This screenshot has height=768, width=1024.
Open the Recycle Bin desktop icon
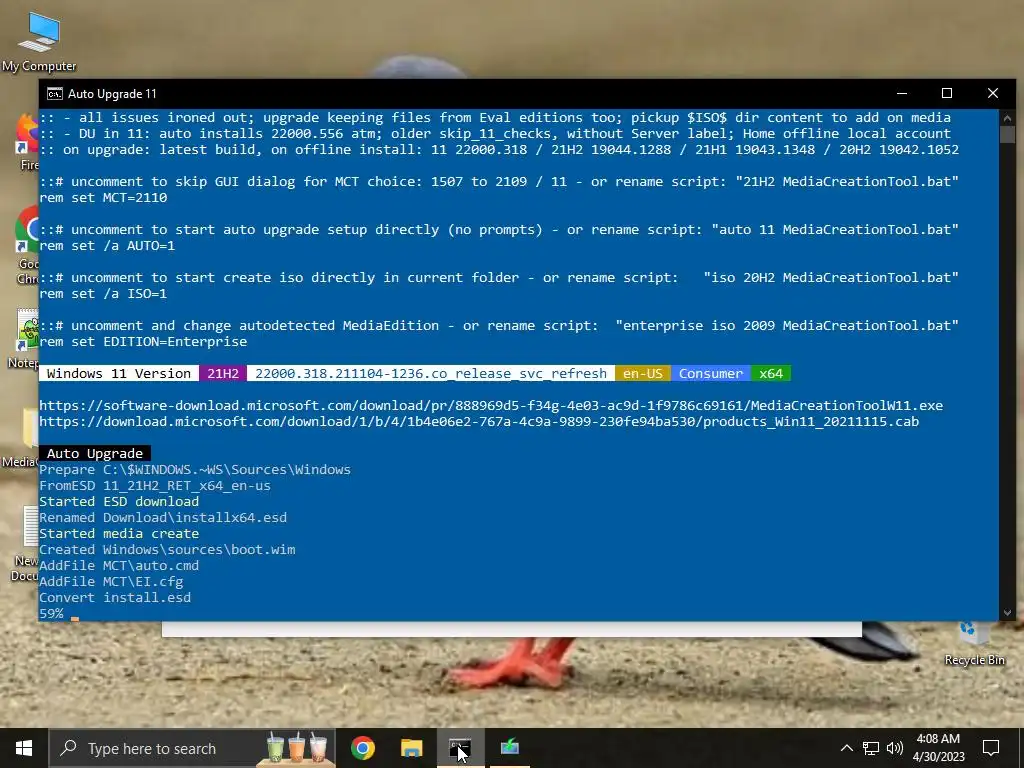tap(974, 643)
